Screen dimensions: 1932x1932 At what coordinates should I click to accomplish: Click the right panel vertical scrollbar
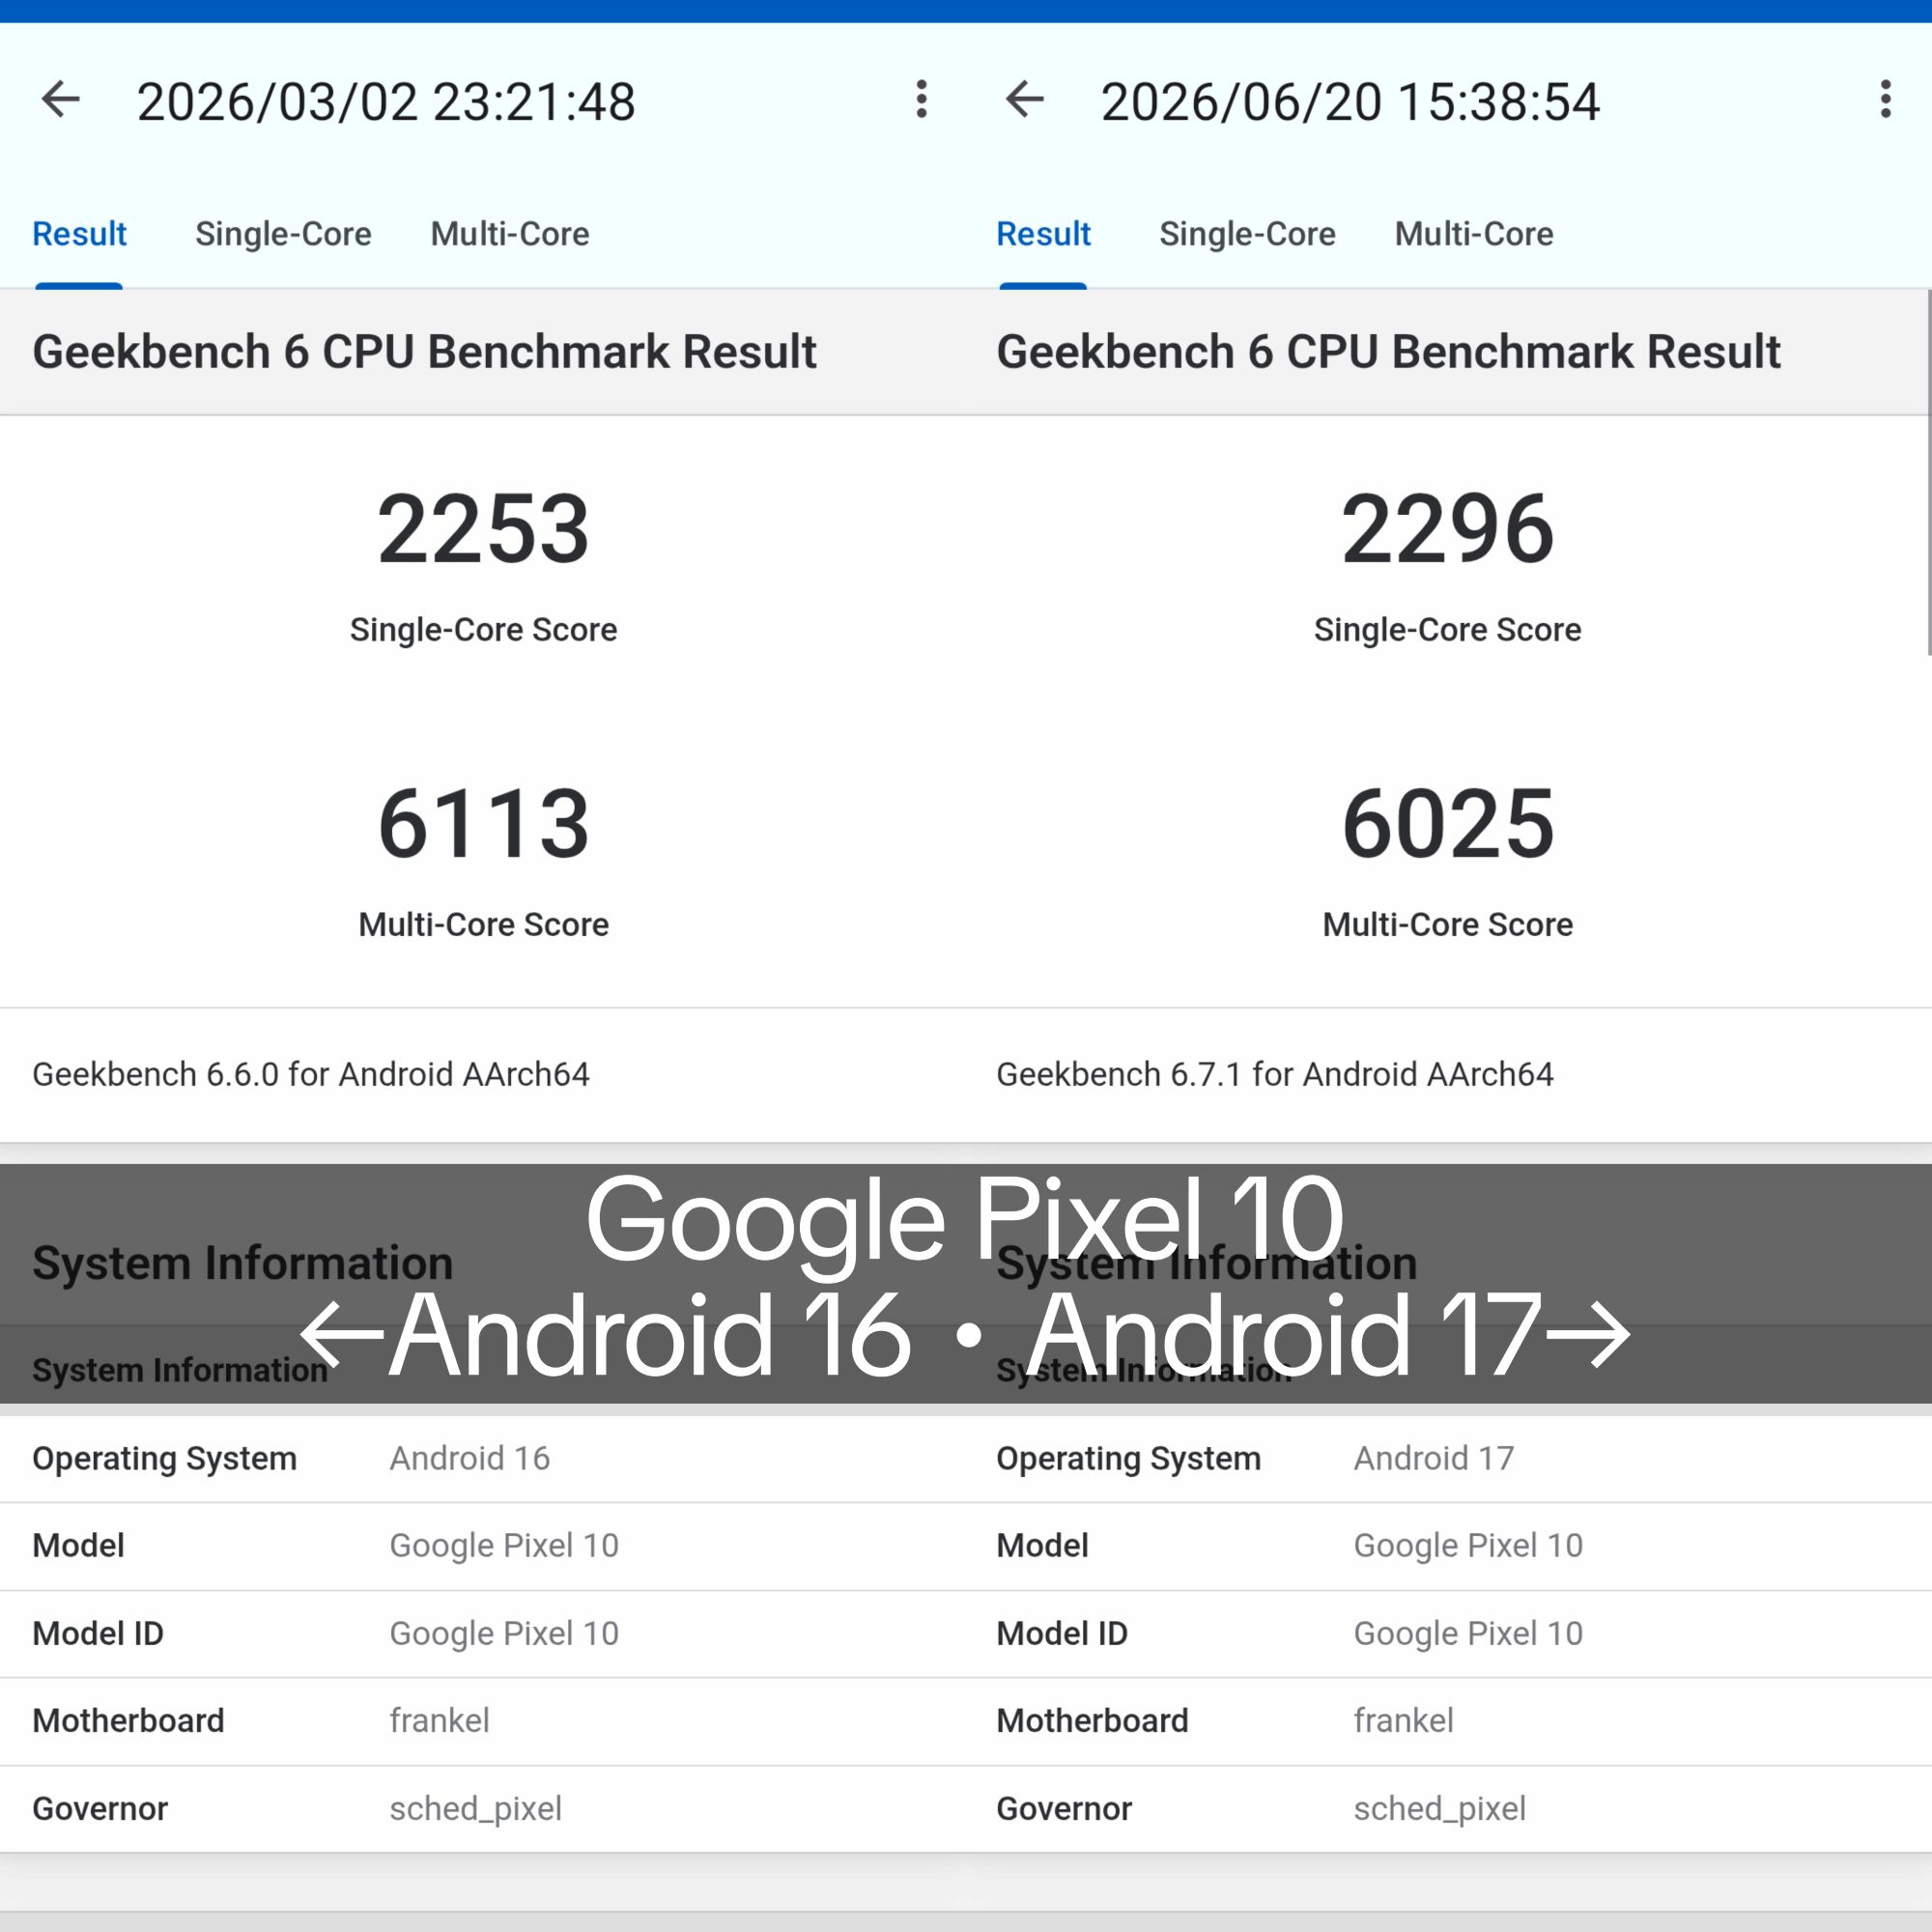coord(1928,472)
